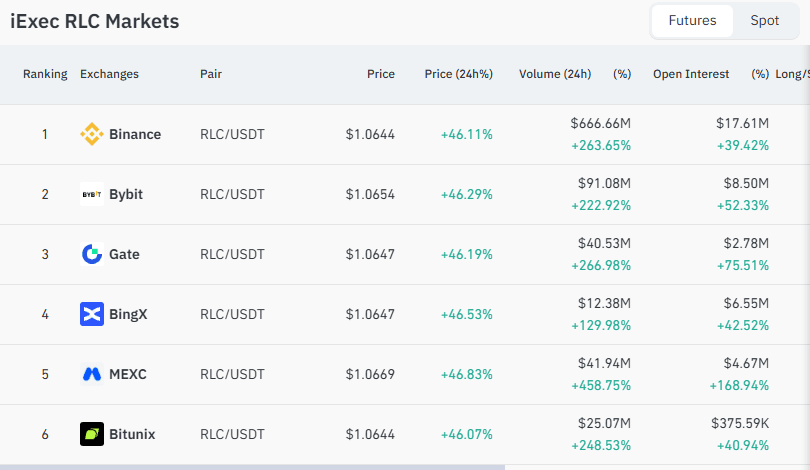810x470 pixels.
Task: Select the Binance RLC/USDT pair cell
Action: click(x=232, y=134)
